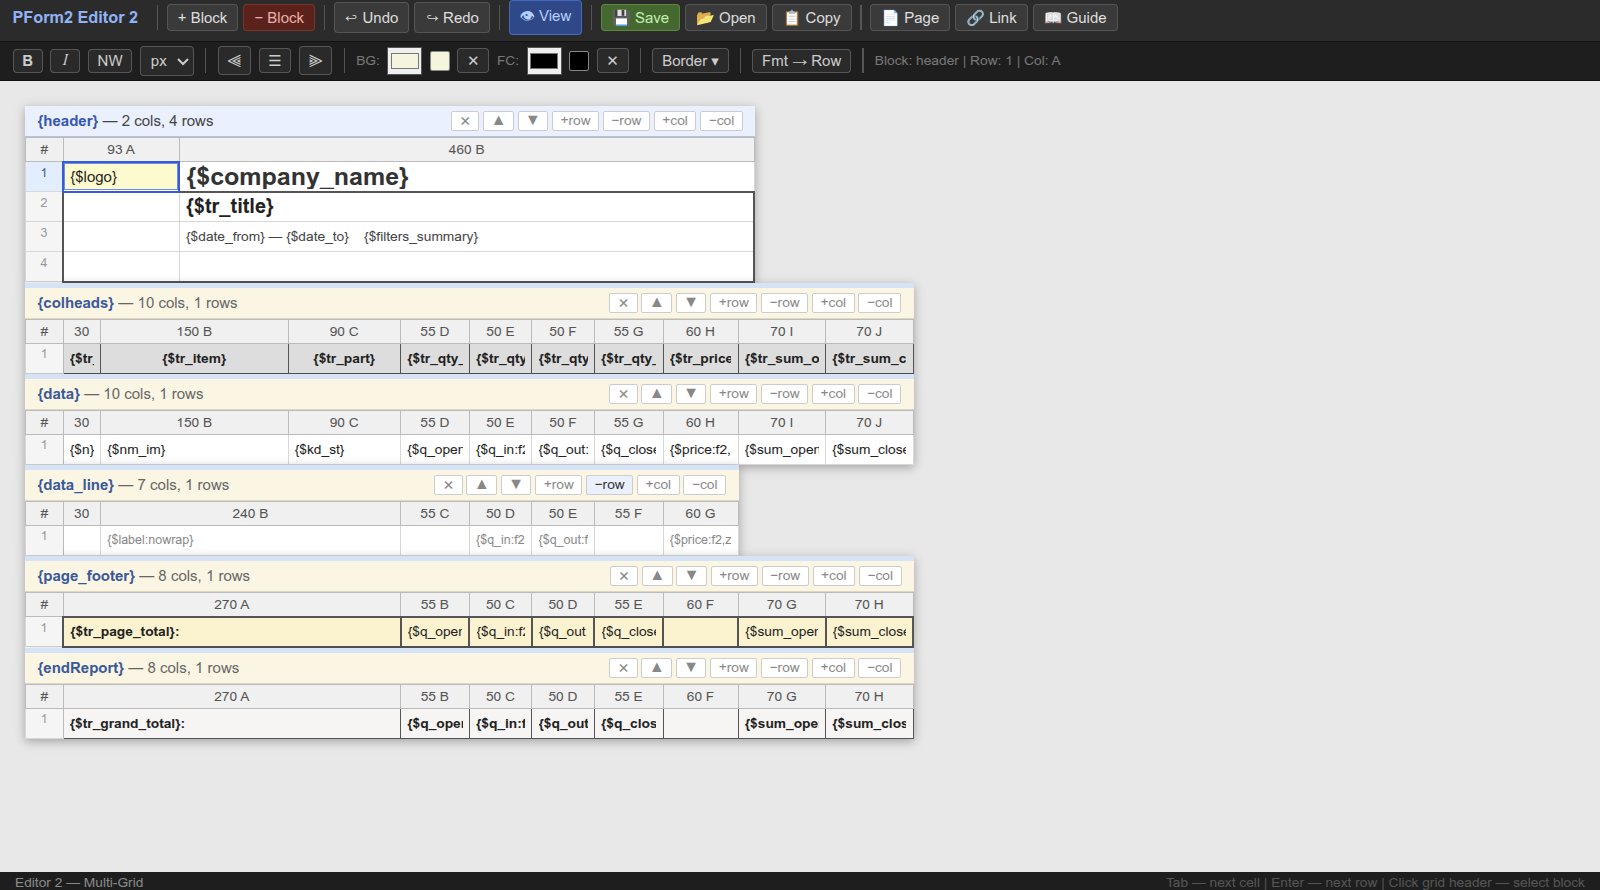Viewport: 1600px width, 890px height.
Task: Pick the FC font color swatch
Action: [544, 61]
